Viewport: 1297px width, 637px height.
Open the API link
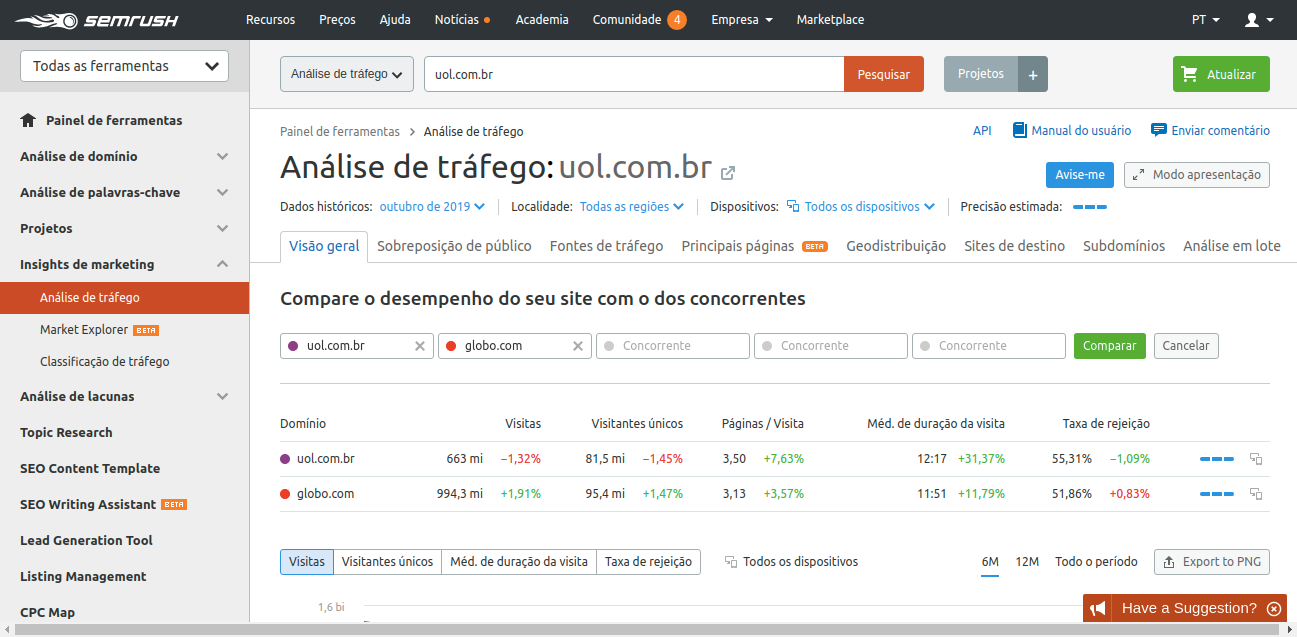pyautogui.click(x=982, y=131)
